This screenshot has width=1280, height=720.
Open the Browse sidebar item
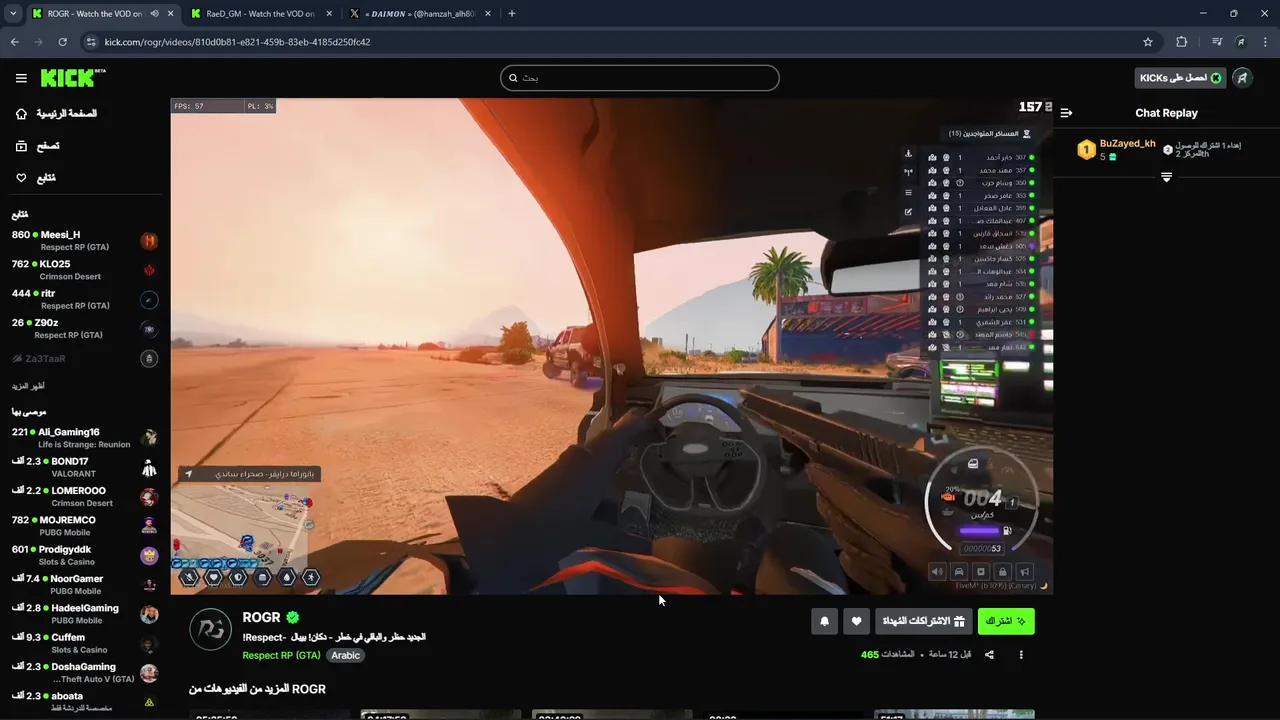tap(38, 146)
